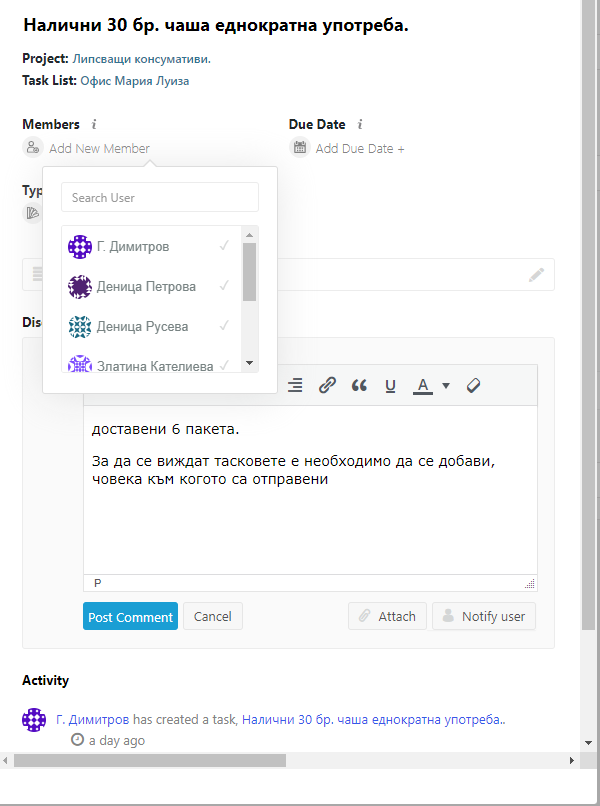600x806 pixels.
Task: Open text color dropdown arrow in editor
Action: pyautogui.click(x=446, y=385)
